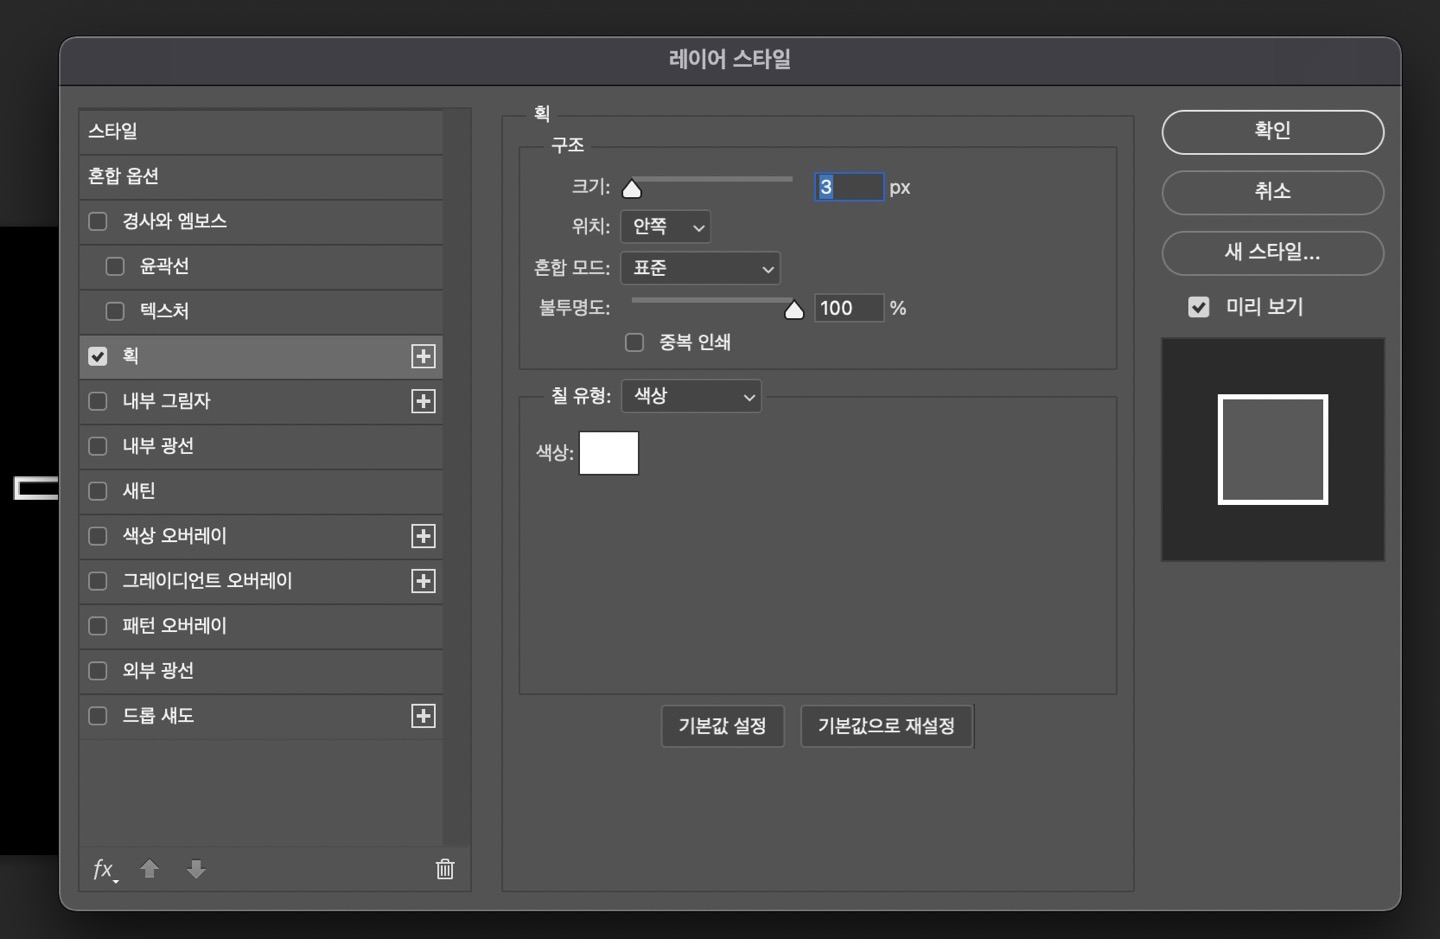Add another 내부 그림자 with plus icon
1440x939 pixels.
click(x=423, y=401)
